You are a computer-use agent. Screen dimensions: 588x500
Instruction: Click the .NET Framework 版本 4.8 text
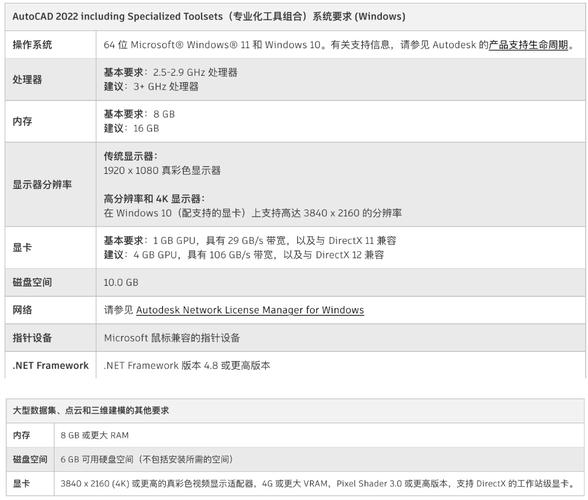[x=187, y=365]
